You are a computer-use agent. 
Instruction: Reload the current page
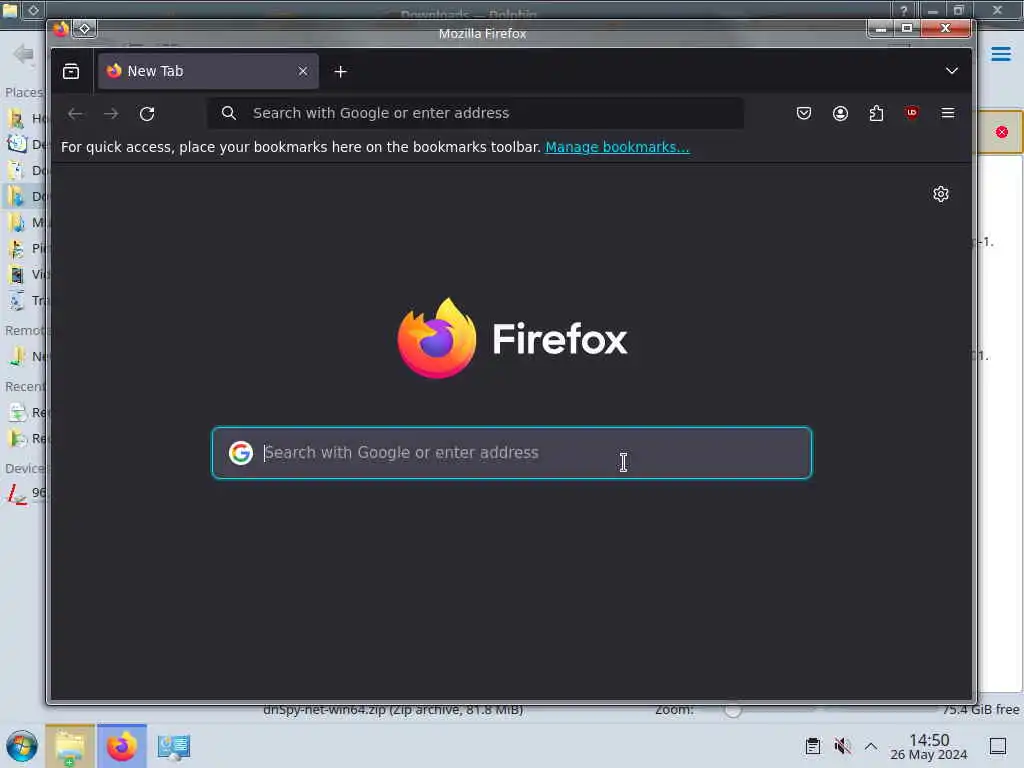click(147, 114)
